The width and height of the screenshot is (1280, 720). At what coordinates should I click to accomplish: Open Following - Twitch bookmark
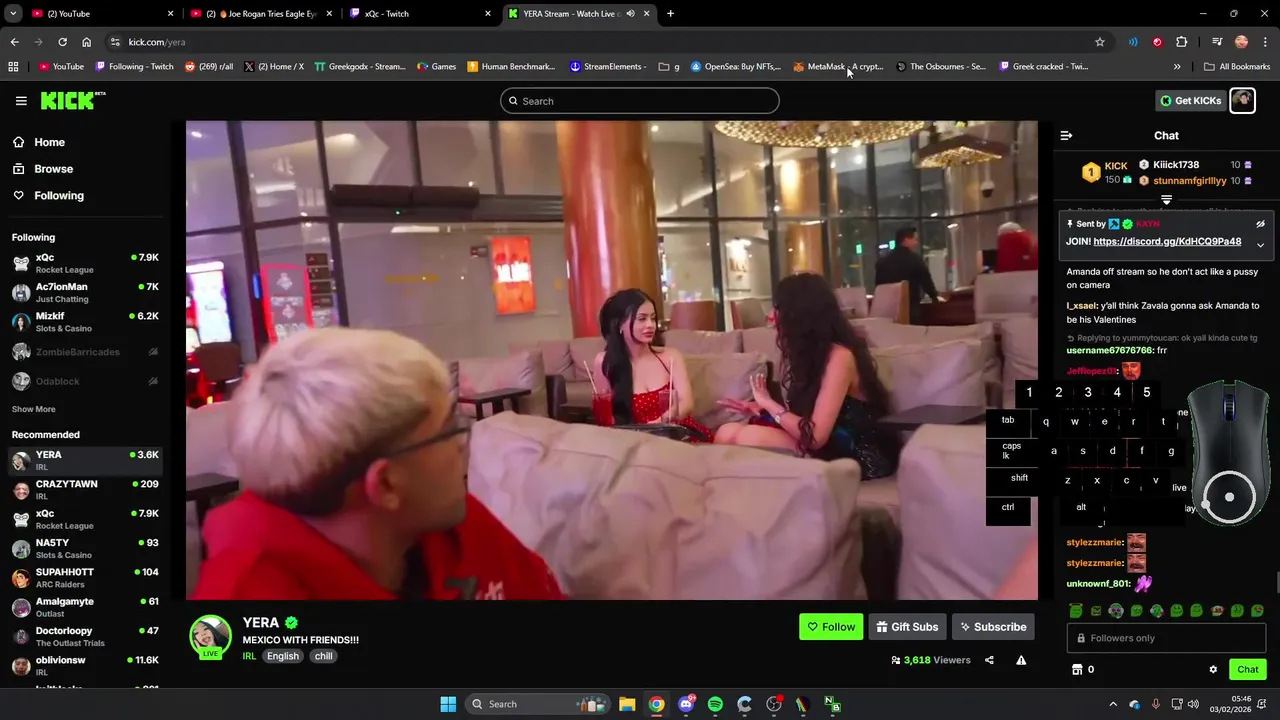134,67
